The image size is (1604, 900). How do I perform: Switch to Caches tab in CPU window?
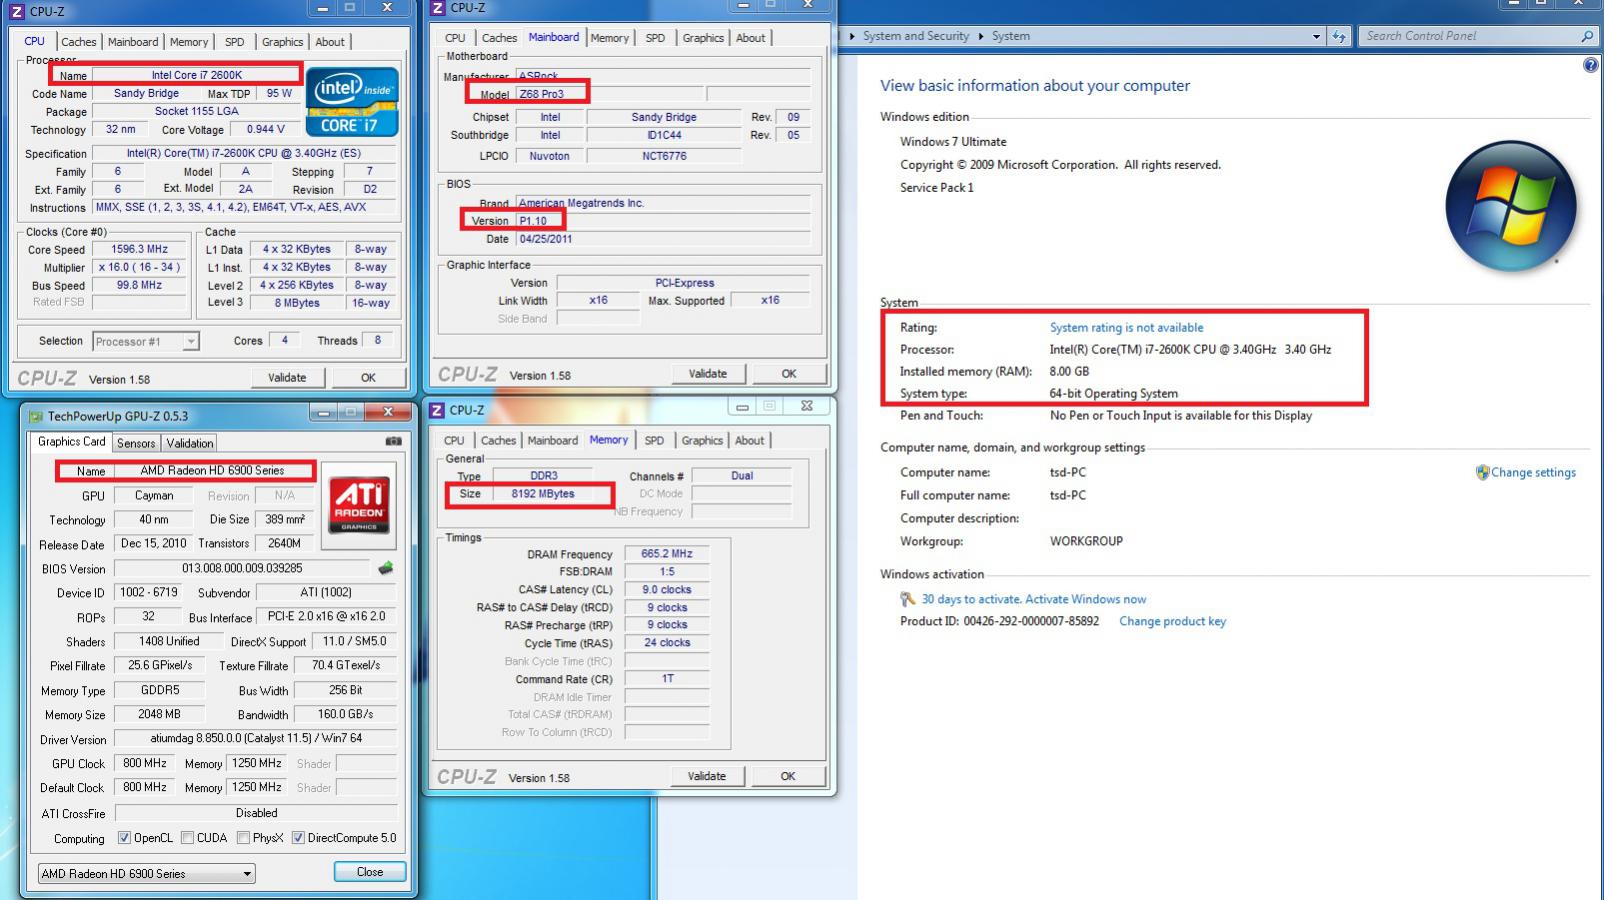(78, 42)
